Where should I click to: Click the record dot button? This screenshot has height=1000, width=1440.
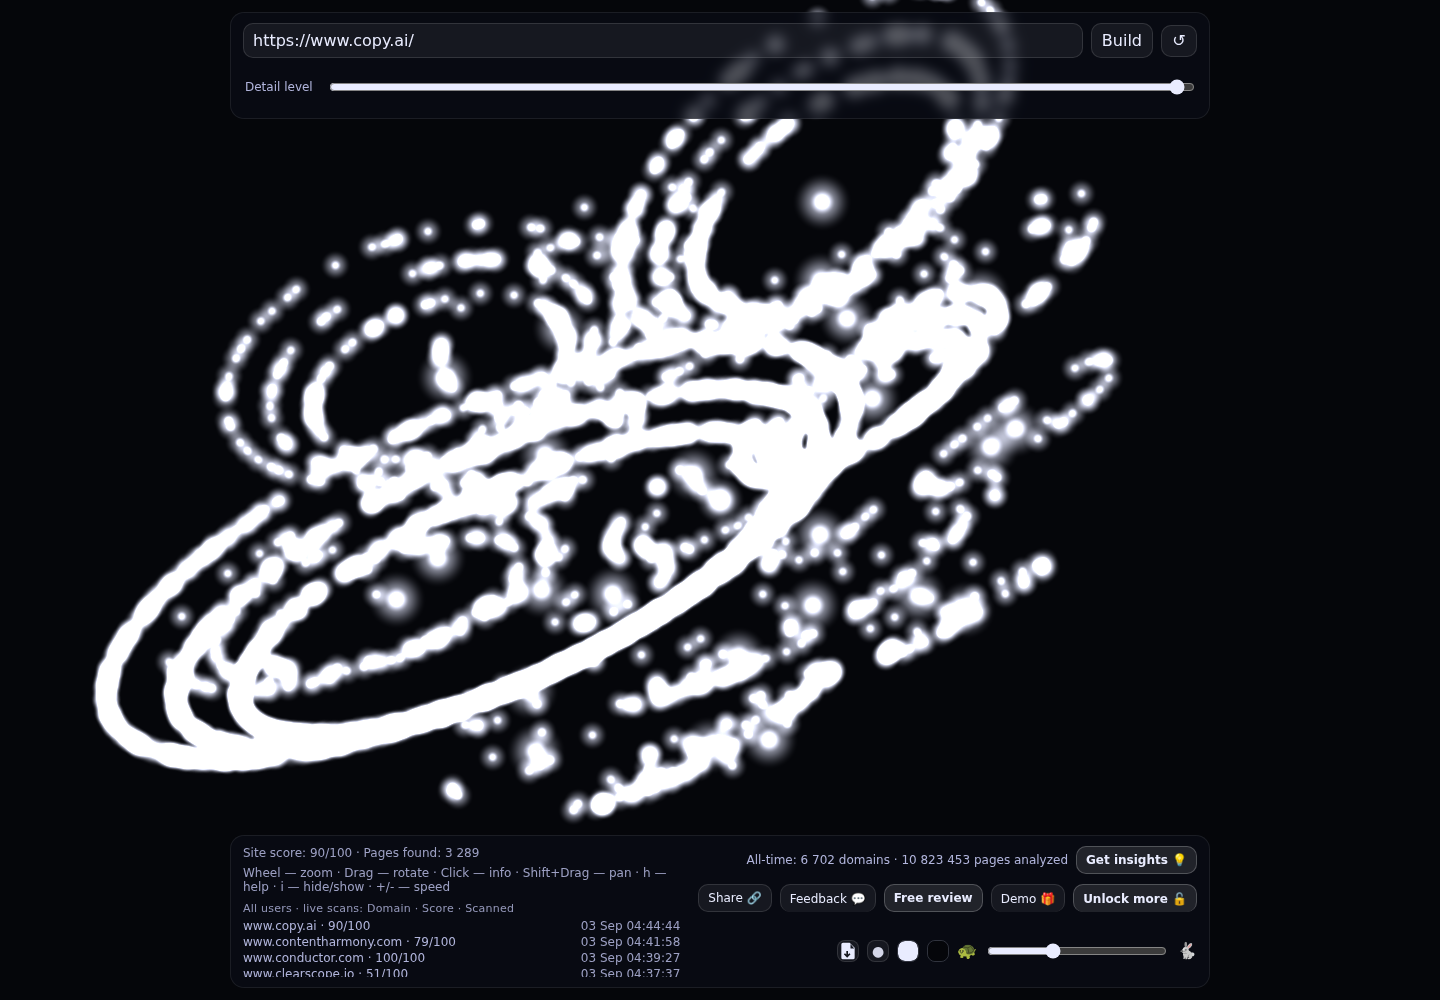pyautogui.click(x=878, y=951)
